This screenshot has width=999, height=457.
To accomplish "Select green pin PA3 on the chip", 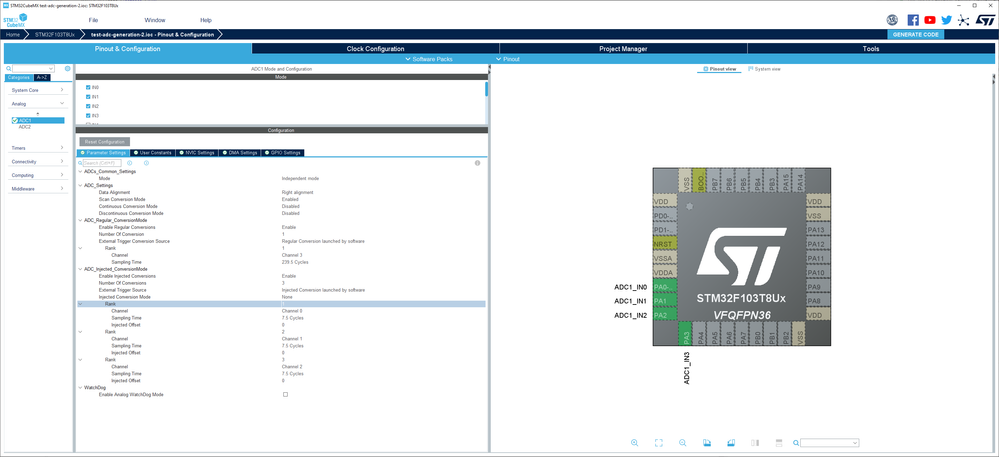I will (686, 334).
